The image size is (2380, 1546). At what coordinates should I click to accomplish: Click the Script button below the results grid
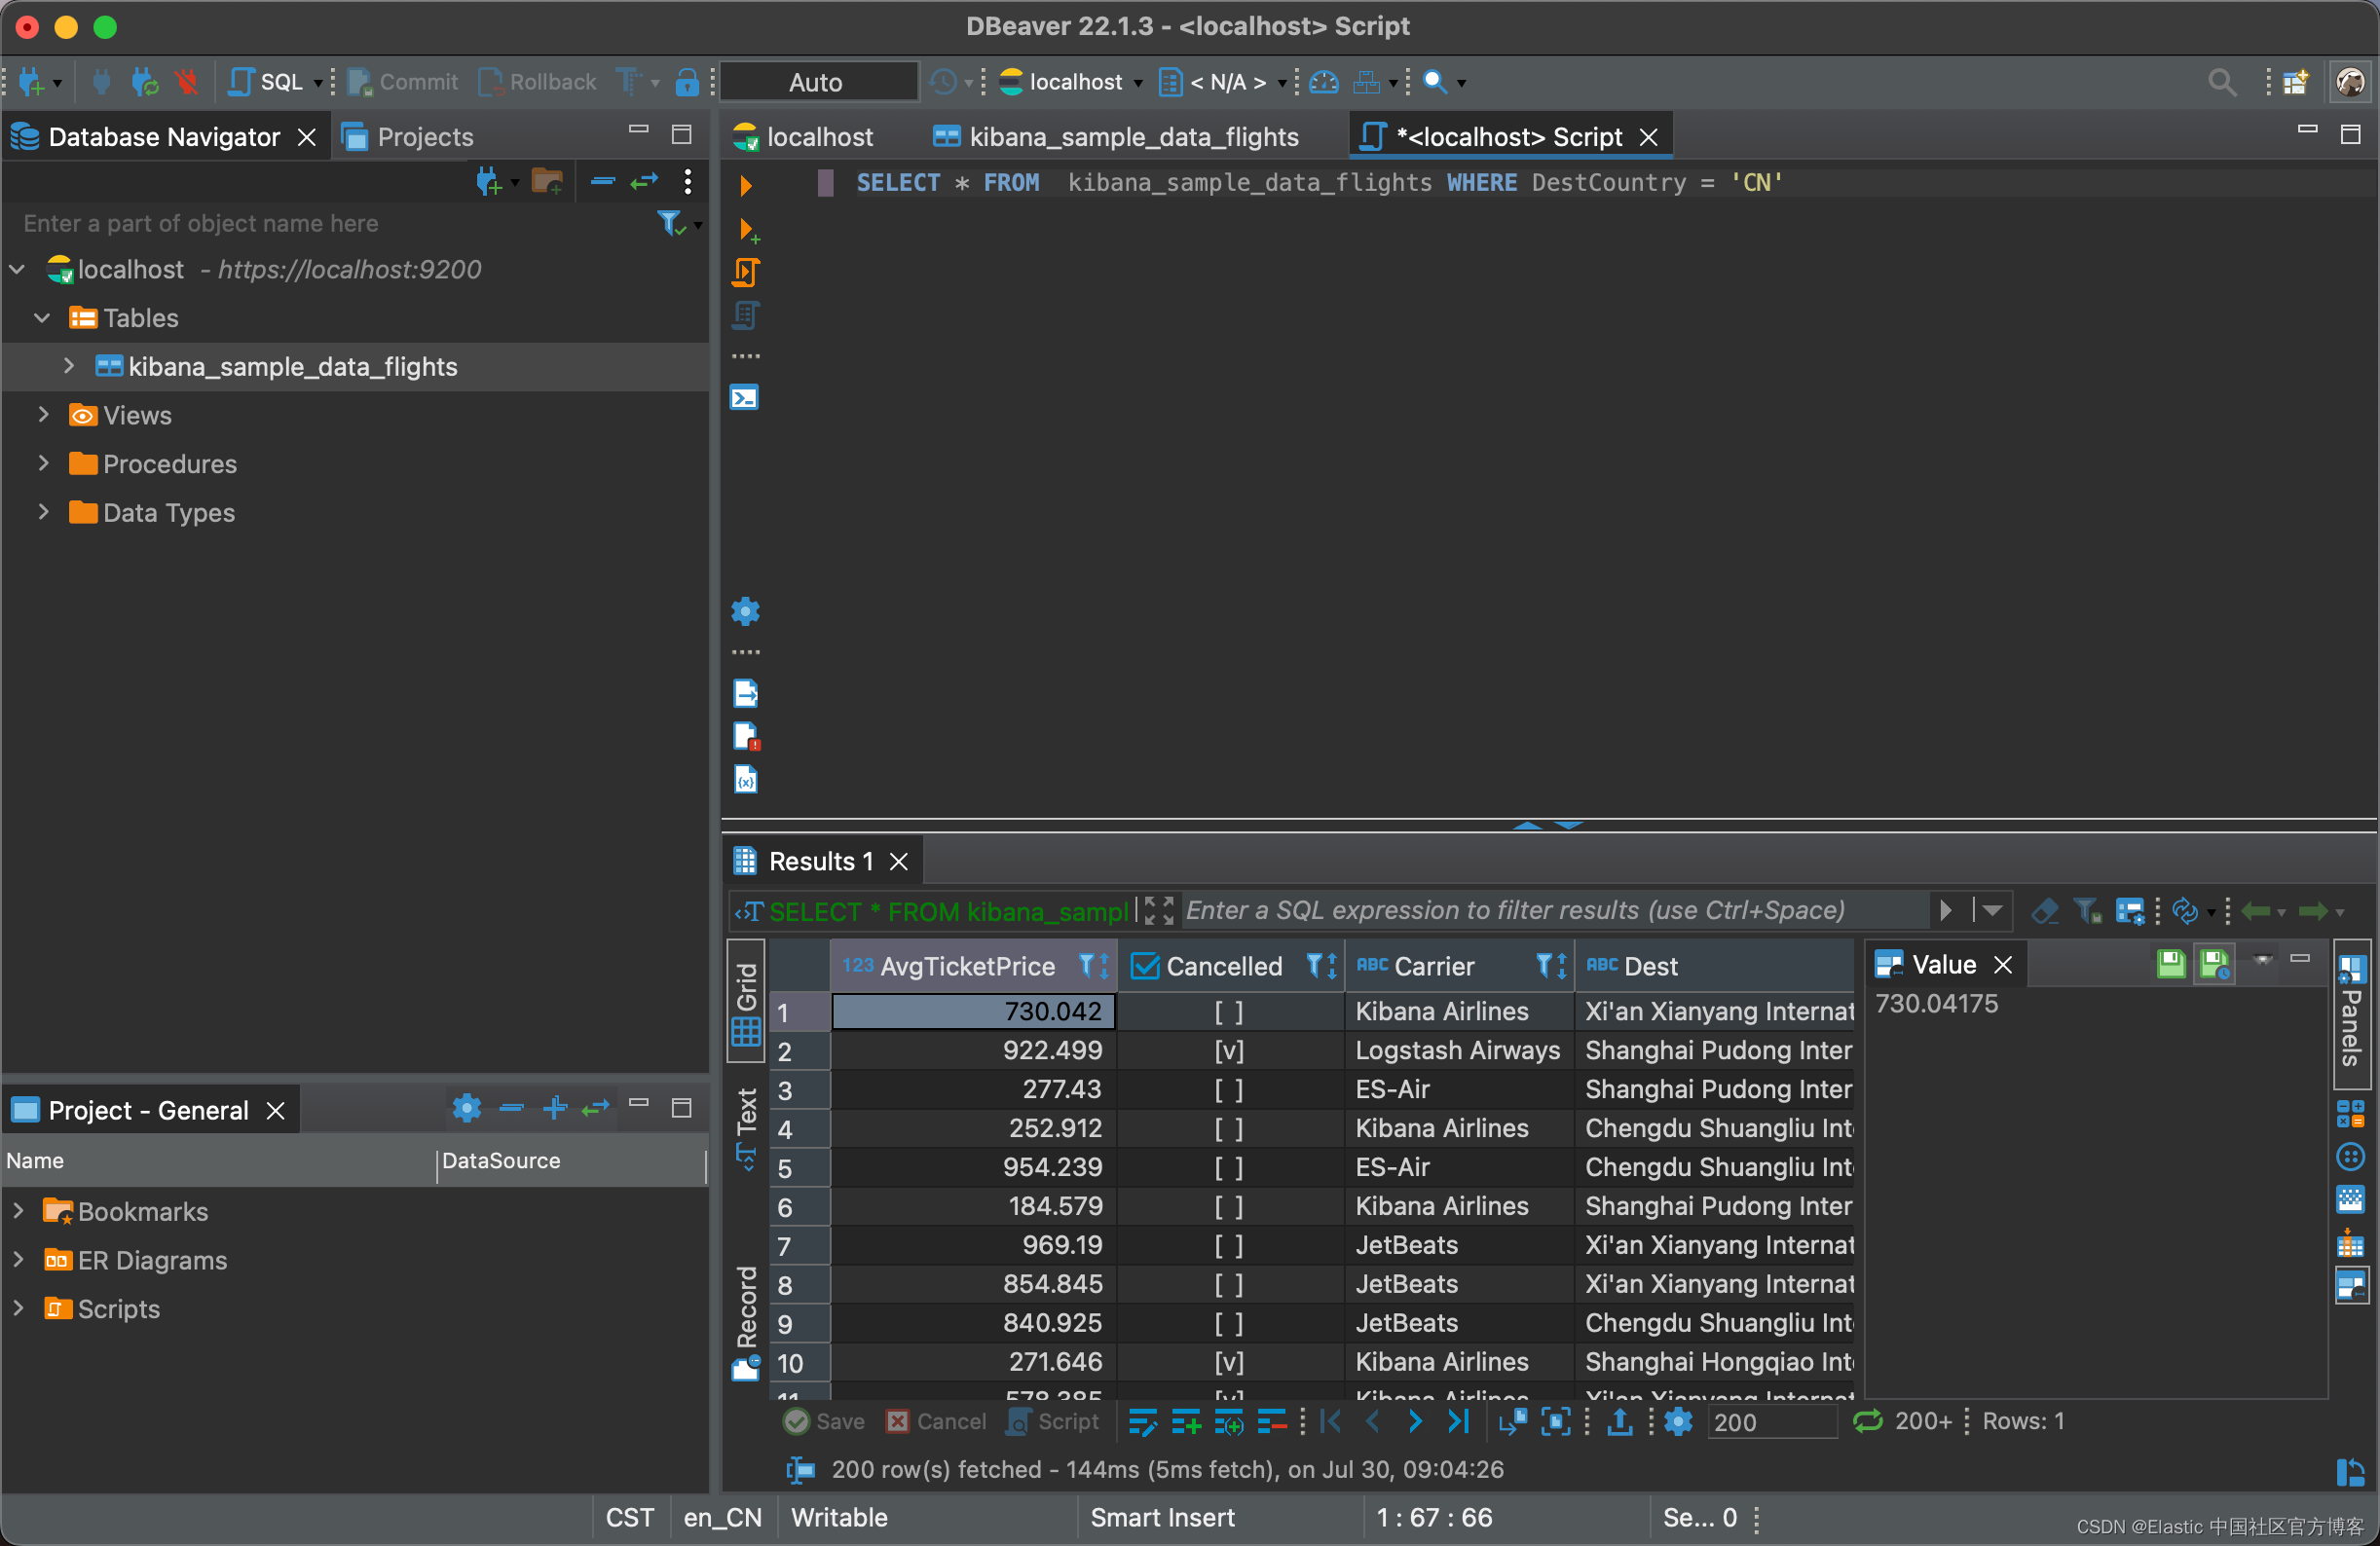pos(1052,1421)
